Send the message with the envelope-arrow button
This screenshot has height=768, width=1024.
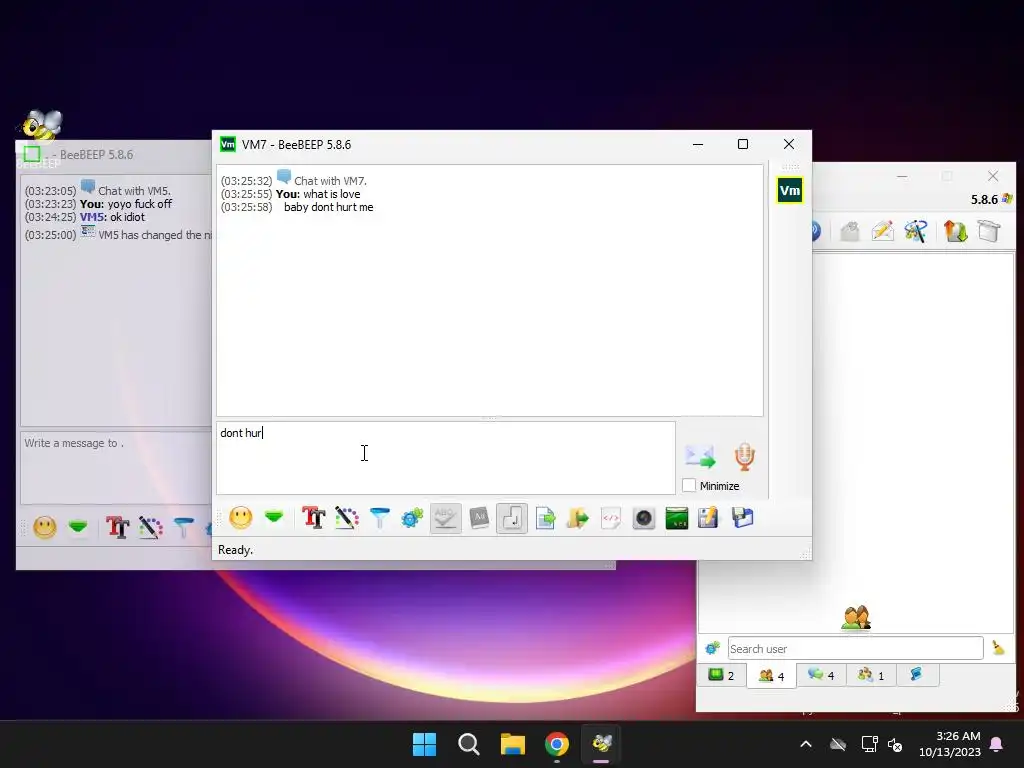(700, 456)
